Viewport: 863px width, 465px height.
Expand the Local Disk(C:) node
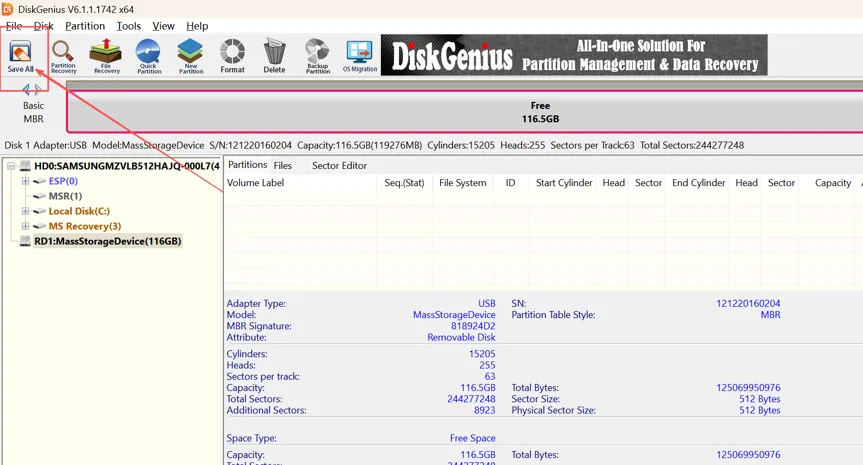pyautogui.click(x=25, y=211)
